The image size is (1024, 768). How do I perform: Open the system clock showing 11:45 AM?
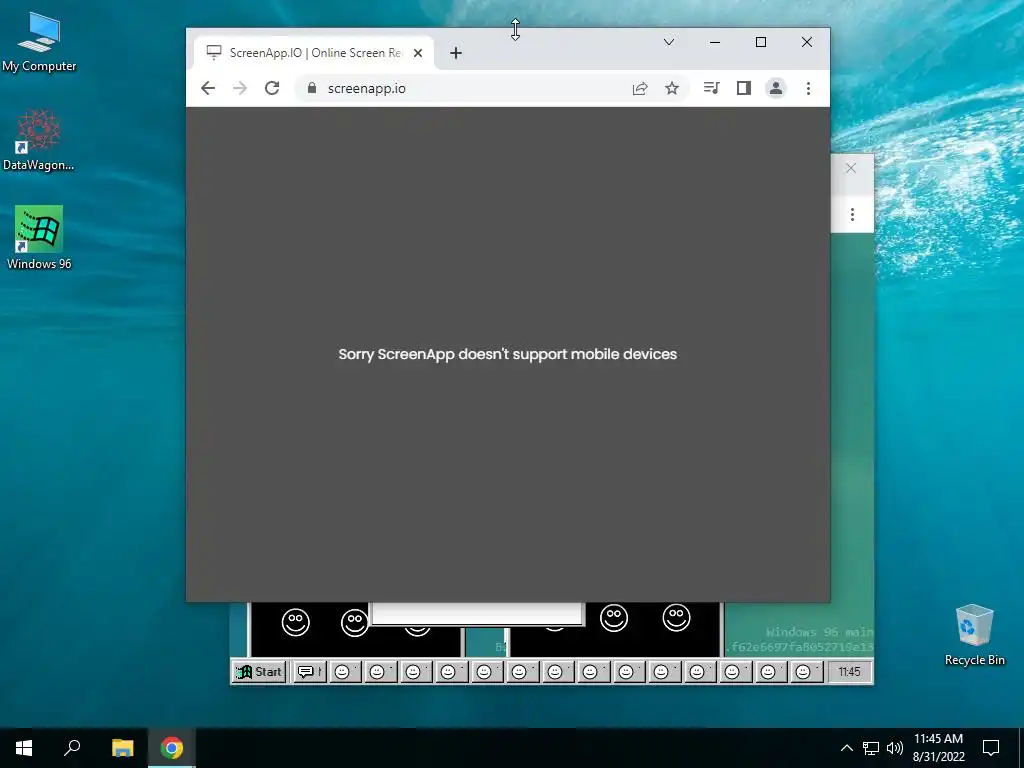point(938,748)
